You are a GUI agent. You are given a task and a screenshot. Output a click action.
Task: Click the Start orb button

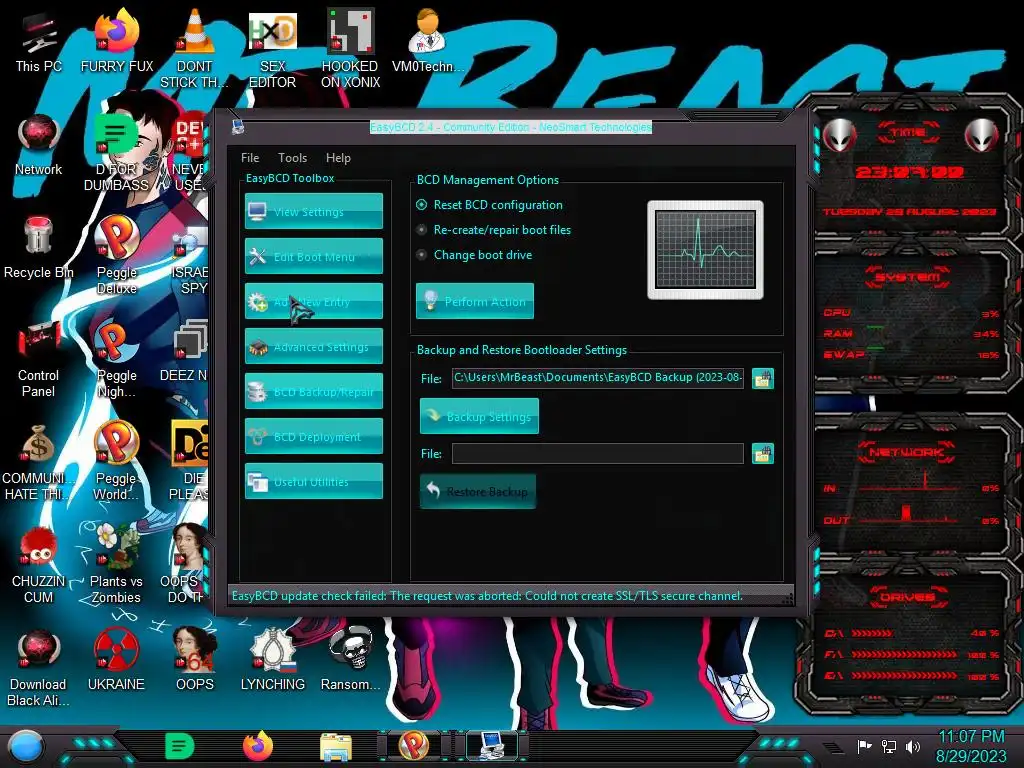click(26, 747)
